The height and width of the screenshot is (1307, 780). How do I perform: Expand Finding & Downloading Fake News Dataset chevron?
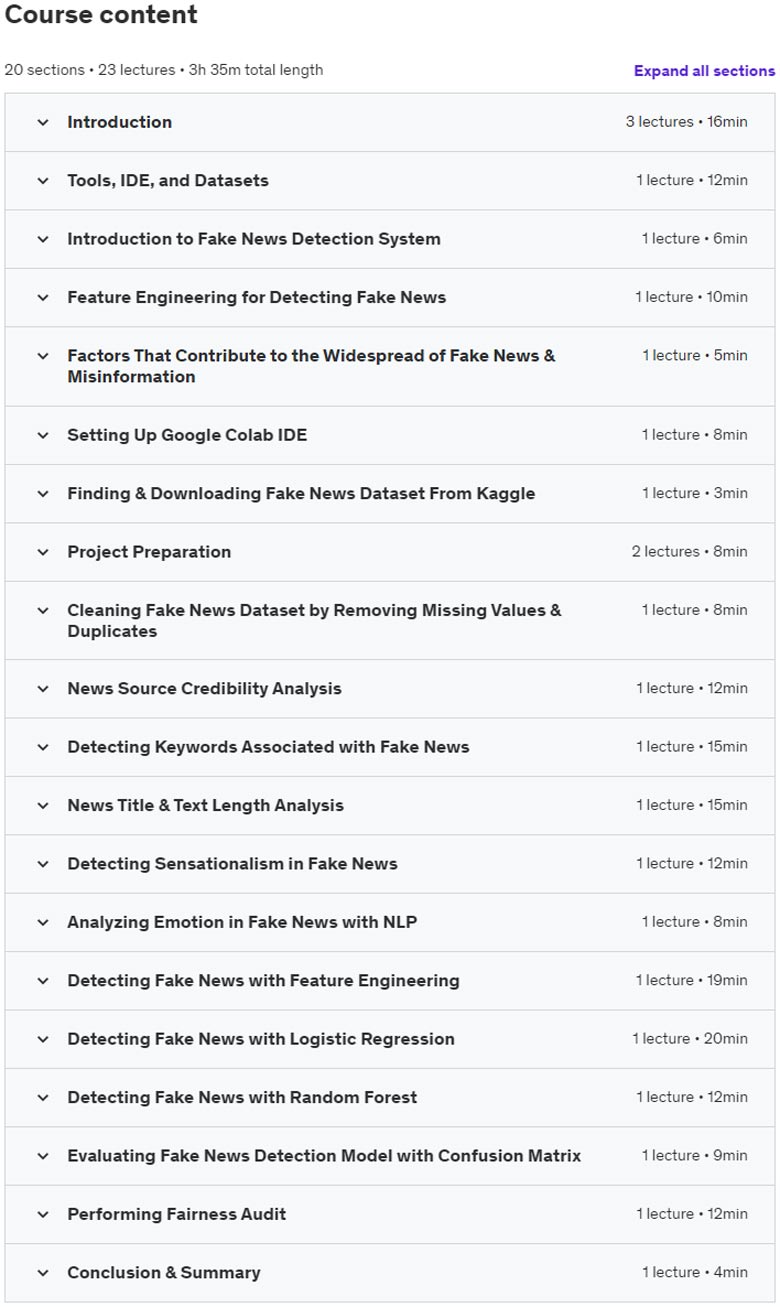[43, 493]
